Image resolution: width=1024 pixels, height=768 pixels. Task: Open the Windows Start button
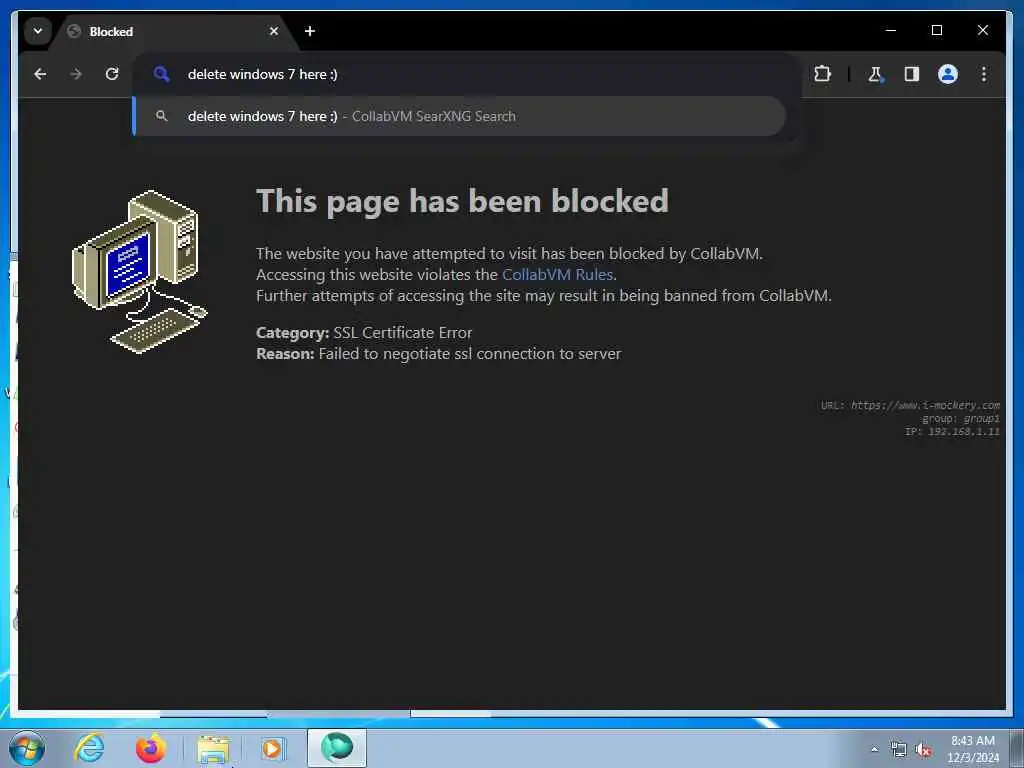coord(27,748)
